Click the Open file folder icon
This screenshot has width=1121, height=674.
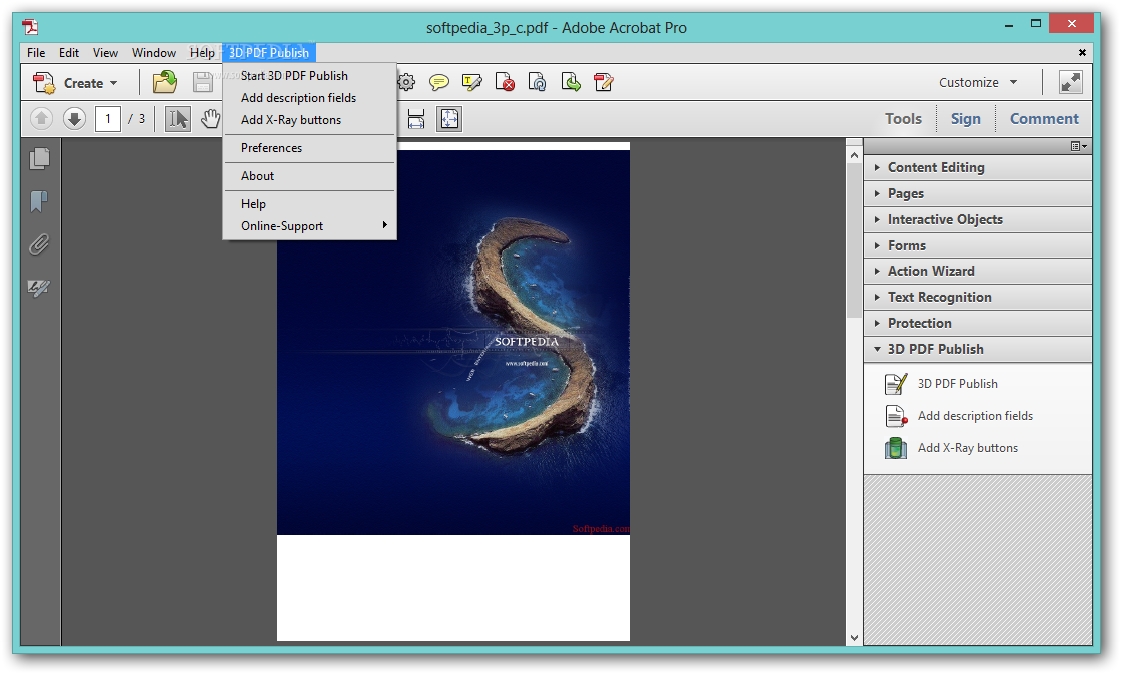[164, 83]
